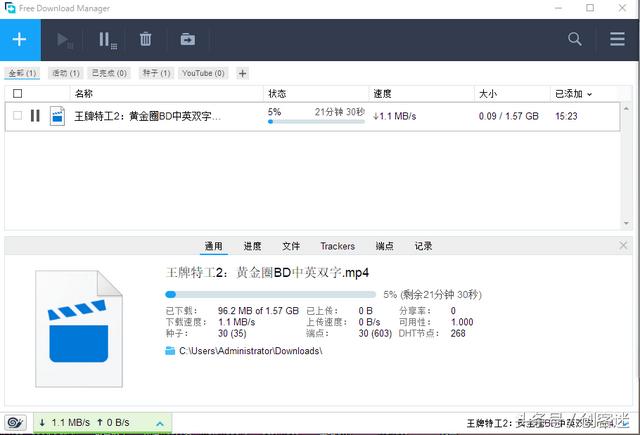Maximize the Free Download Manager window

pos(590,8)
